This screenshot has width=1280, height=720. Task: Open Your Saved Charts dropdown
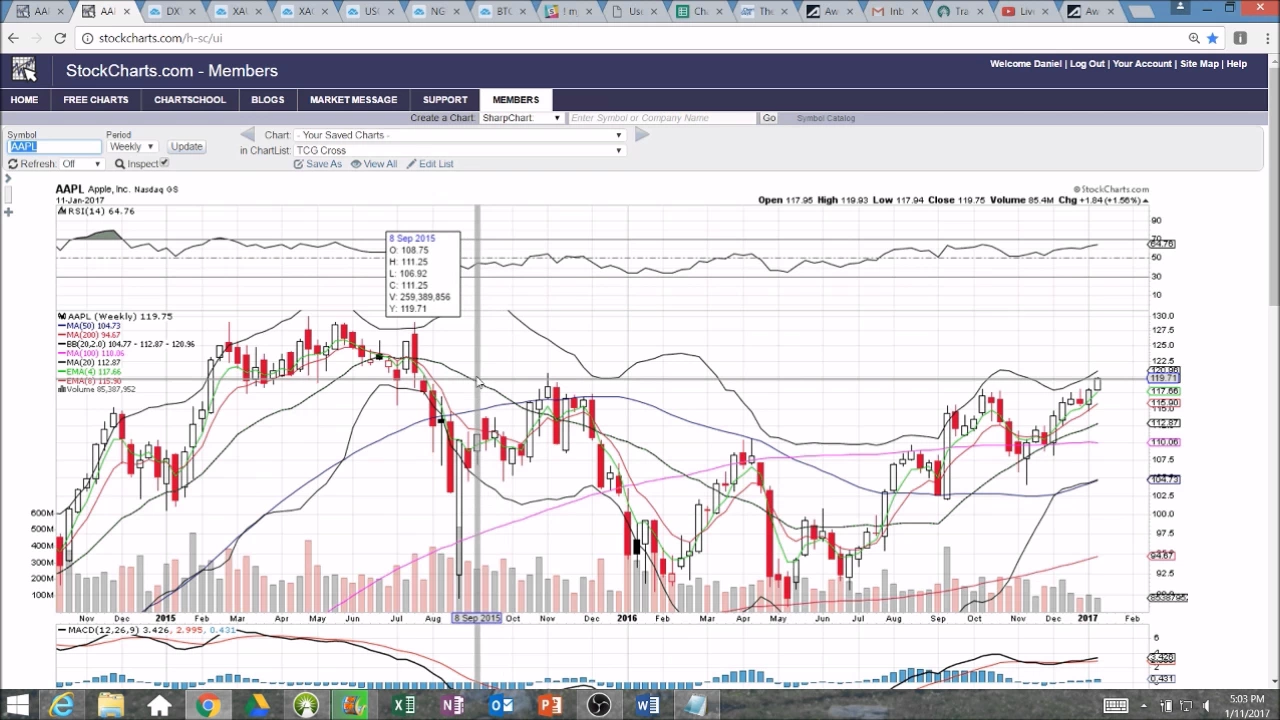coord(459,135)
